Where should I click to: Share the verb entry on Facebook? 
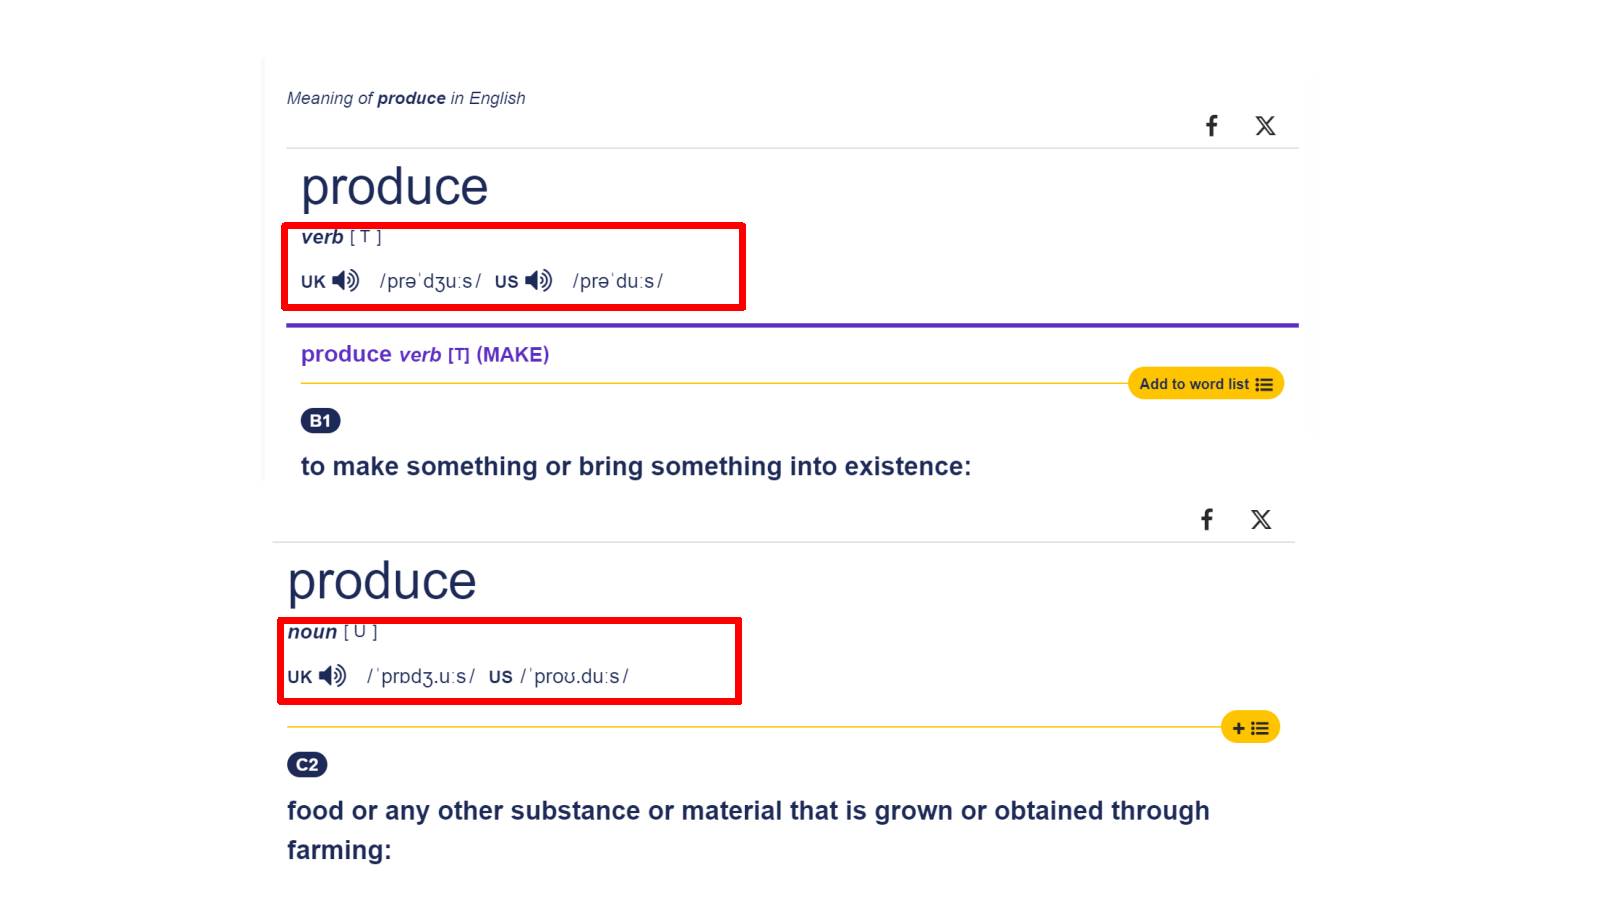tap(1211, 126)
